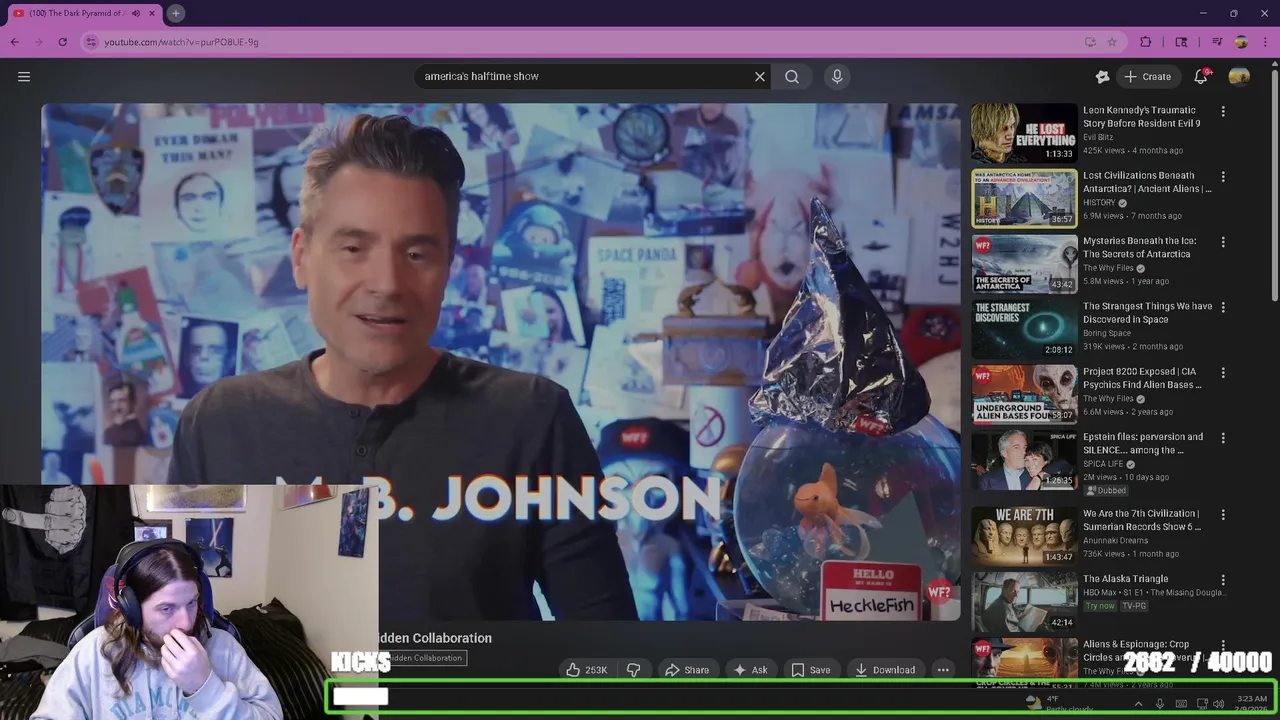Open the Anunnaki Dreams channel name

click(x=1115, y=540)
